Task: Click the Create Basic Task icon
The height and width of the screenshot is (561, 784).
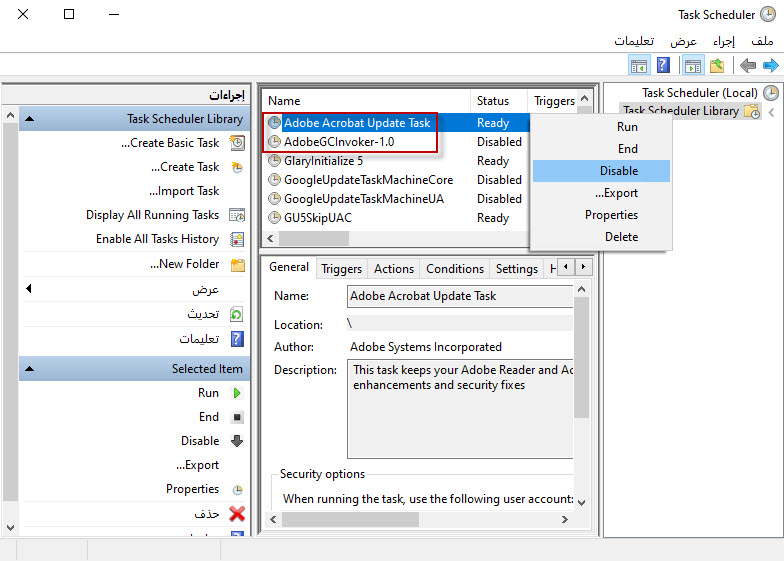Action: click(x=237, y=143)
